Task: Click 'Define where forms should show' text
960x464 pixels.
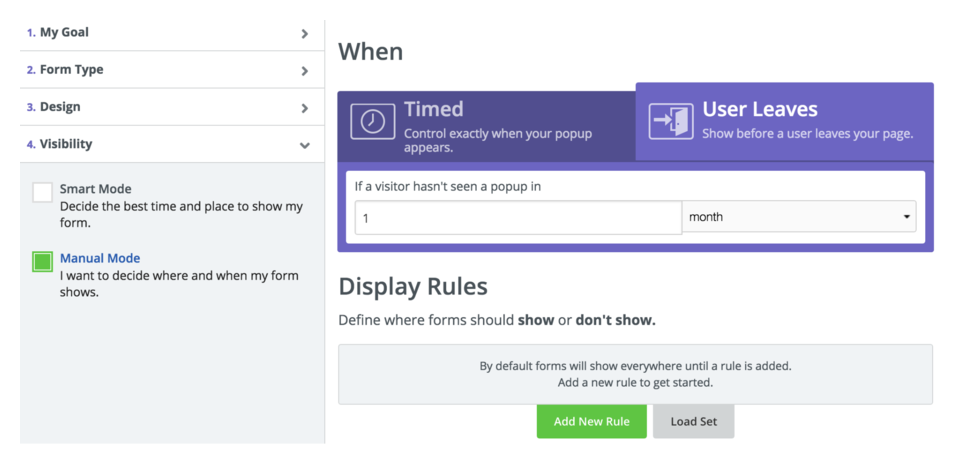Action: (497, 320)
